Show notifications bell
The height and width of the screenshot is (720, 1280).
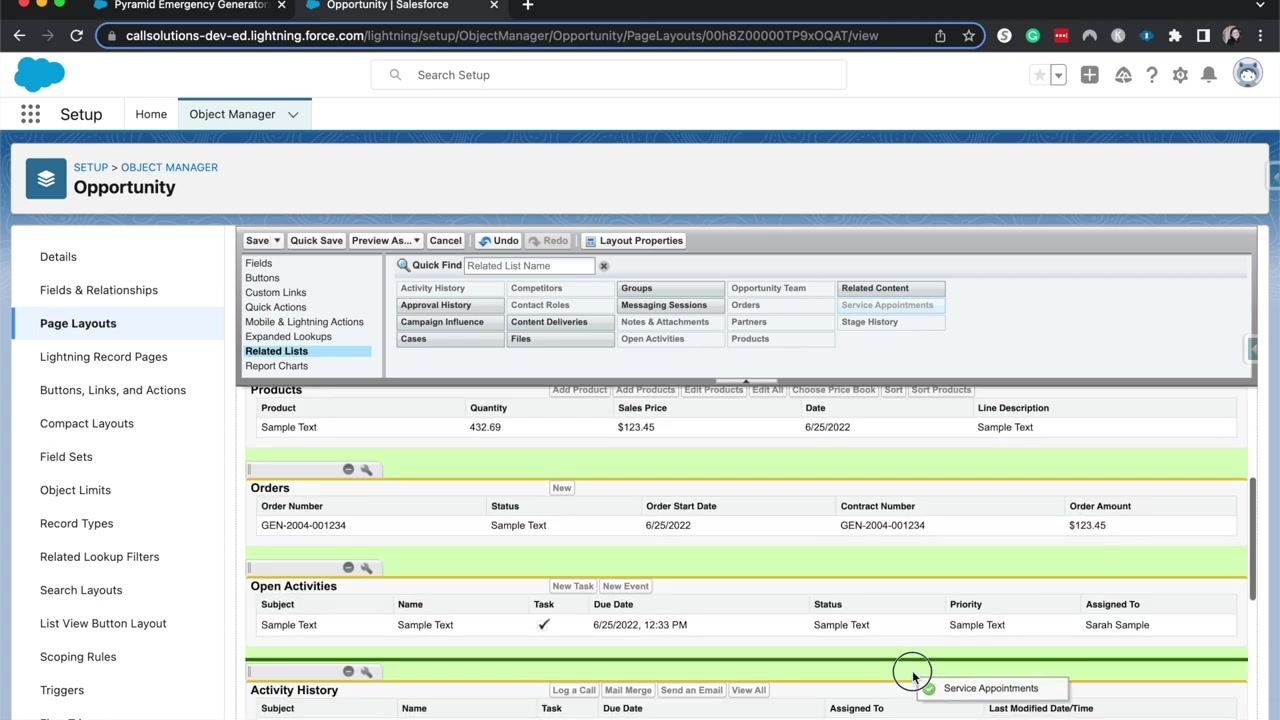pyautogui.click(x=1209, y=75)
